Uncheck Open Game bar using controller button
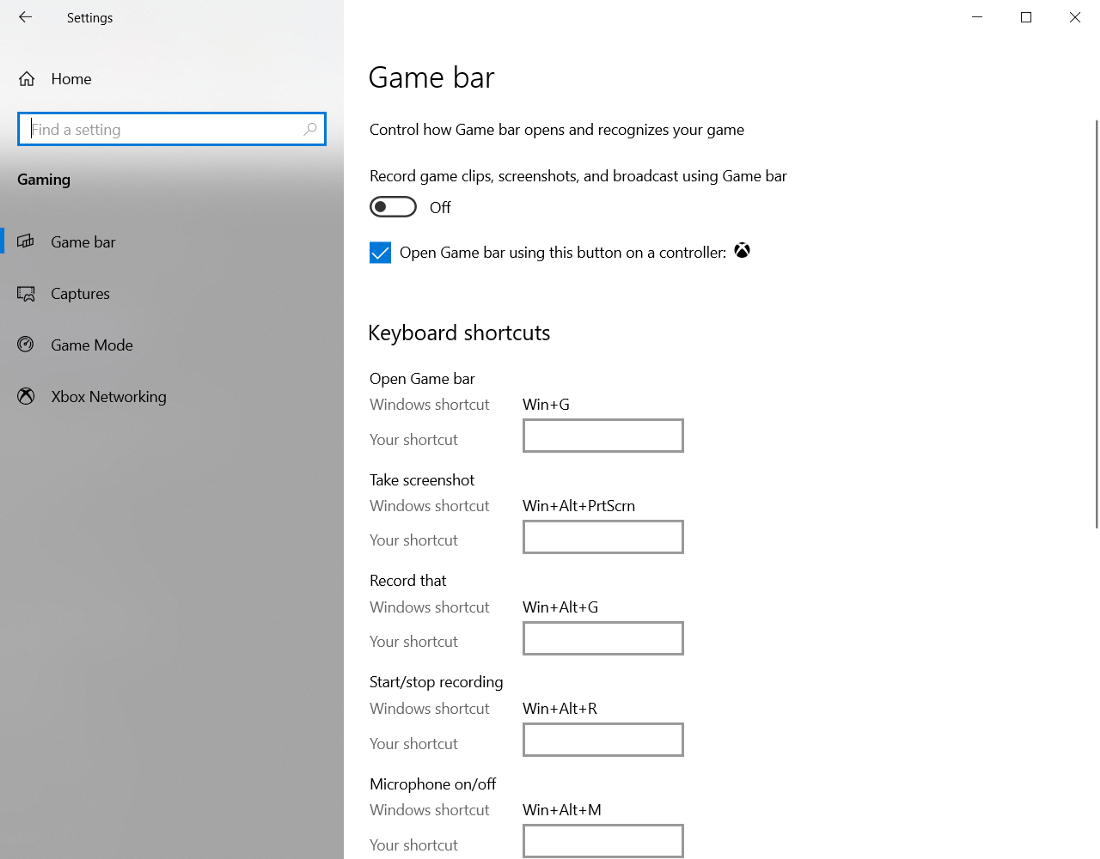The height and width of the screenshot is (859, 1100). 380,253
